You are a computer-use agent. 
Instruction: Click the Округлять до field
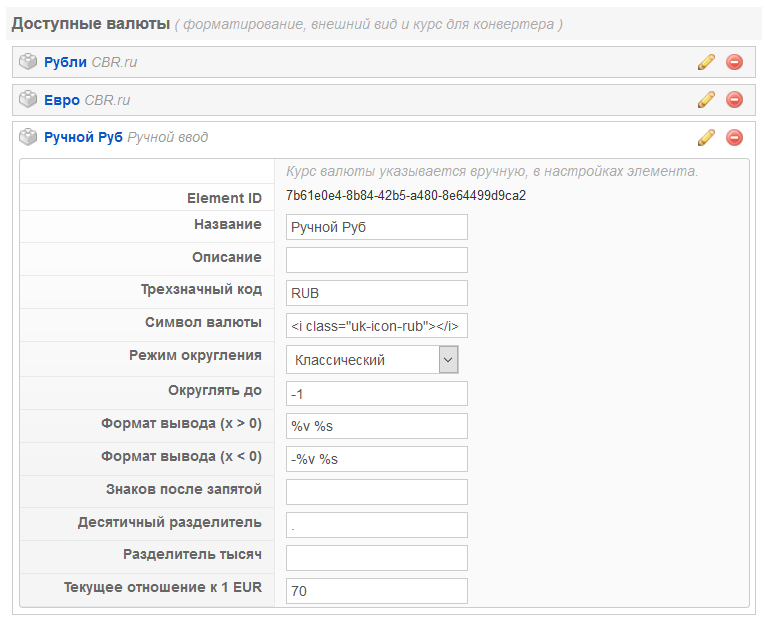pos(376,393)
